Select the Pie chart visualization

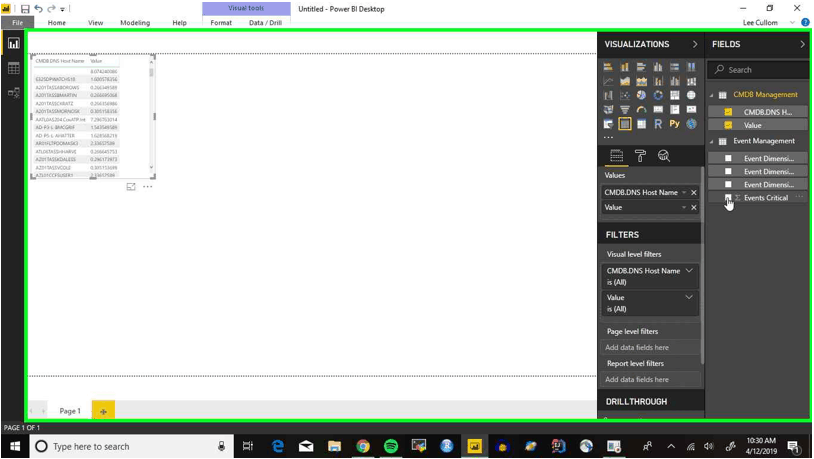pyautogui.click(x=641, y=96)
